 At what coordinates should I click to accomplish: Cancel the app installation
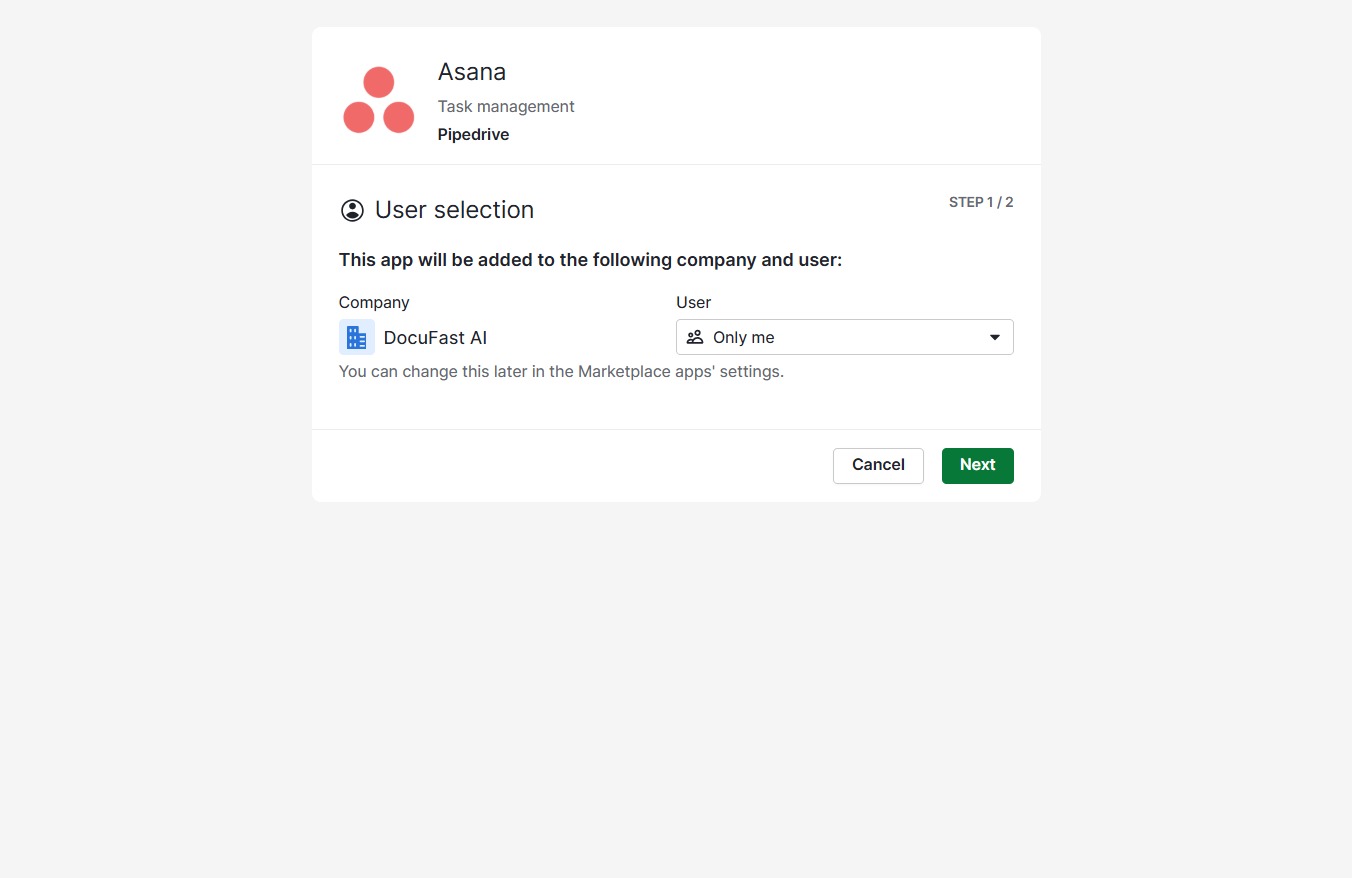[878, 465]
